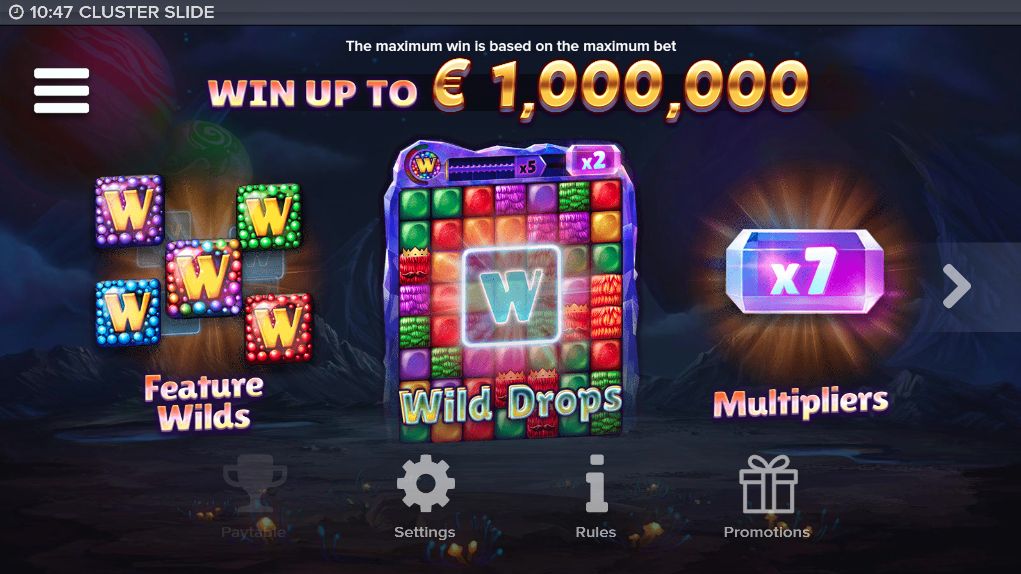Click the Wild Drops title text

(510, 403)
